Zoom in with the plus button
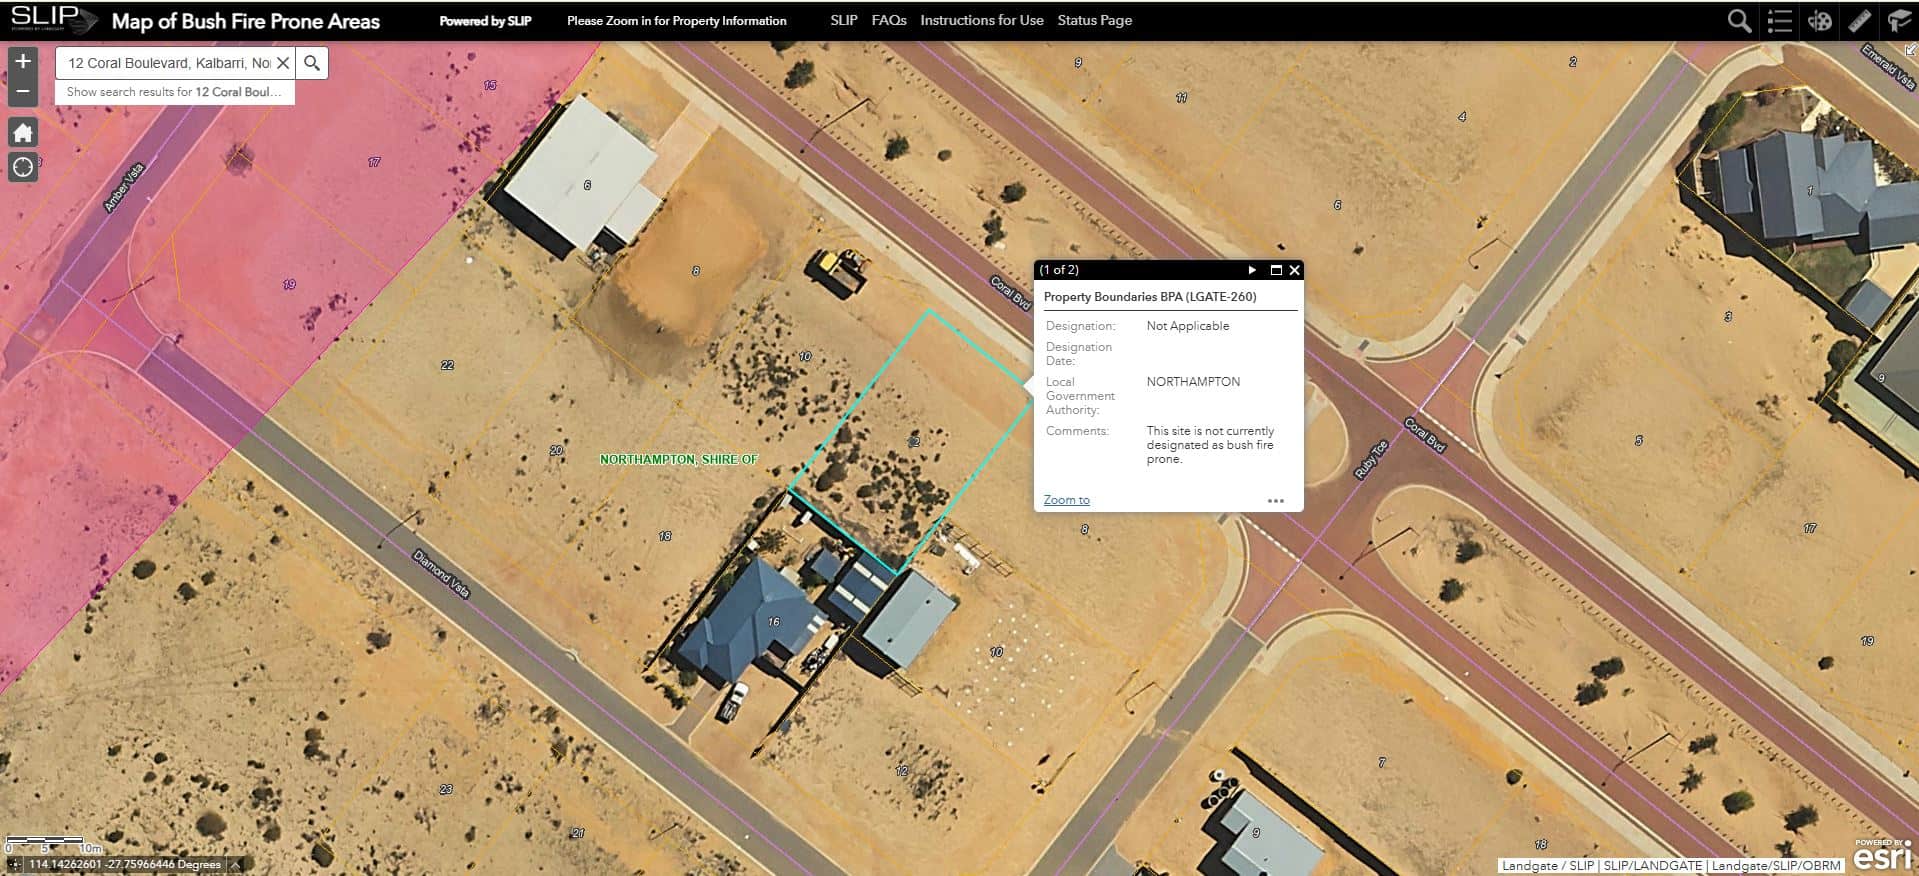Image resolution: width=1919 pixels, height=876 pixels. (23, 61)
